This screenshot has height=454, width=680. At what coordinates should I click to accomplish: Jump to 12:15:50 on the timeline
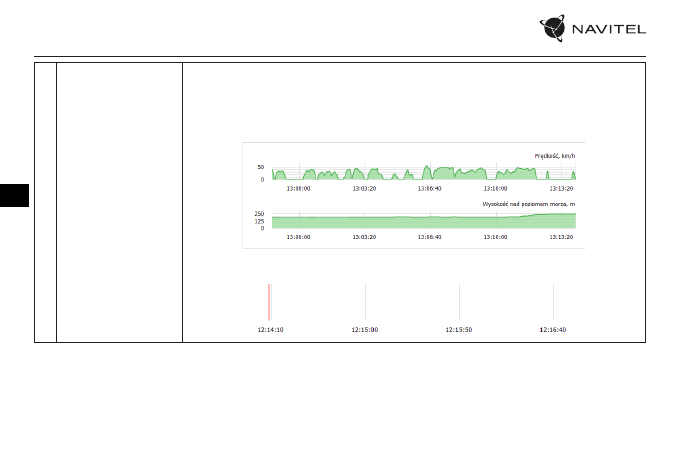pos(459,328)
